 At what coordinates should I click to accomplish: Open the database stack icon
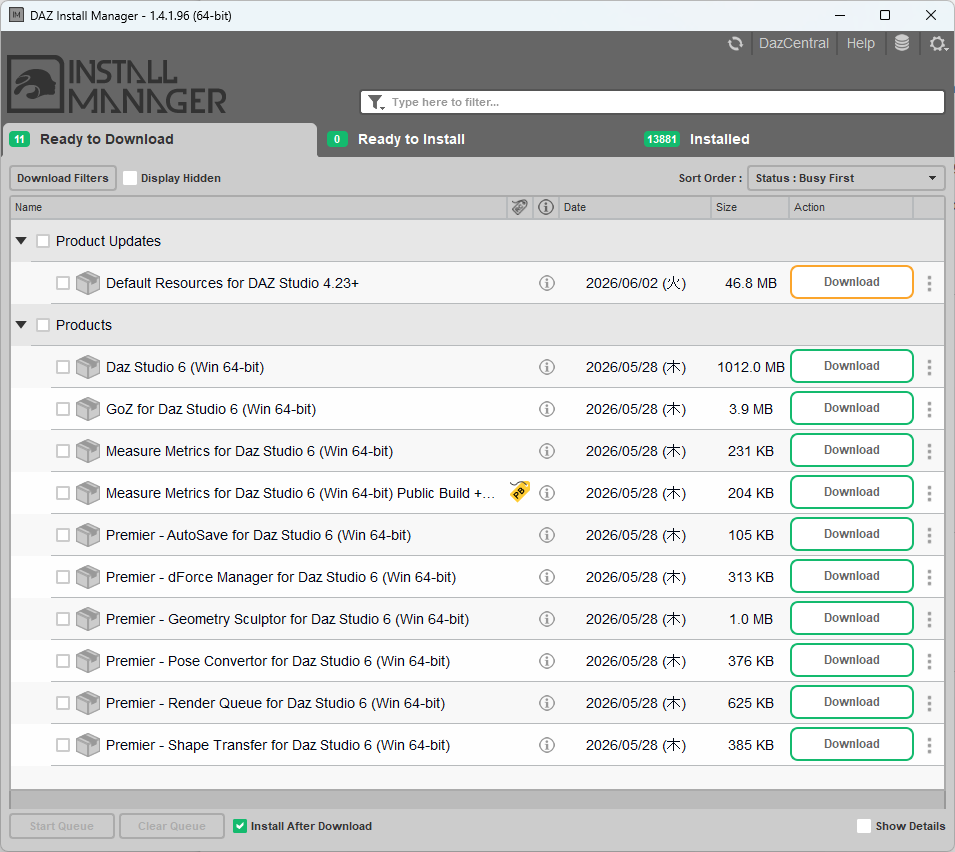point(901,43)
